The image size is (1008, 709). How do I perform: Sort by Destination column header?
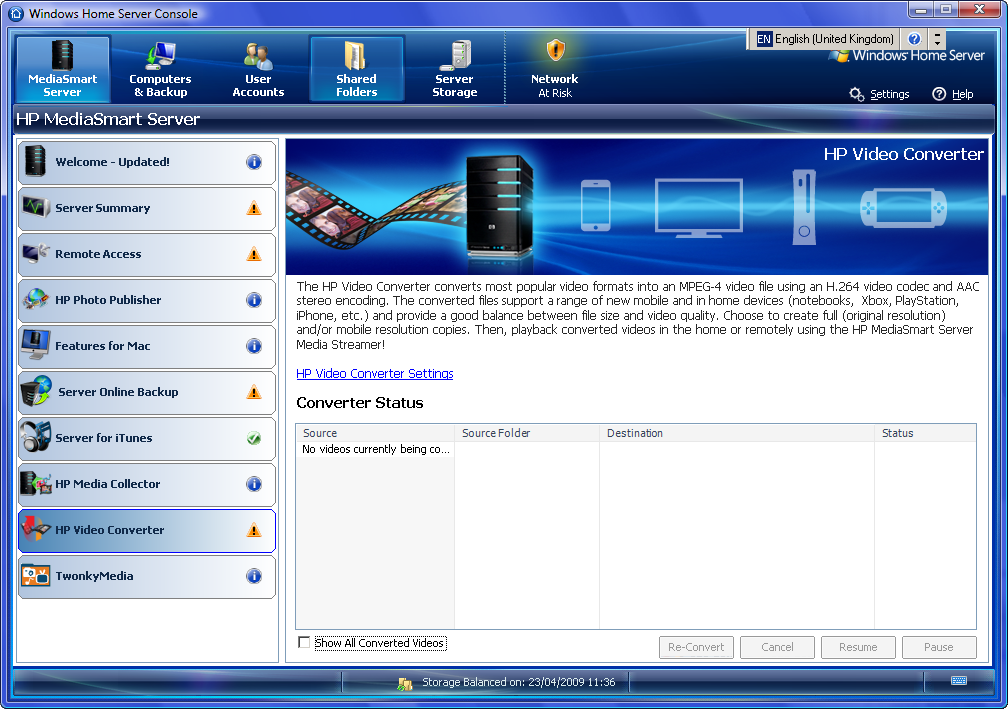737,433
